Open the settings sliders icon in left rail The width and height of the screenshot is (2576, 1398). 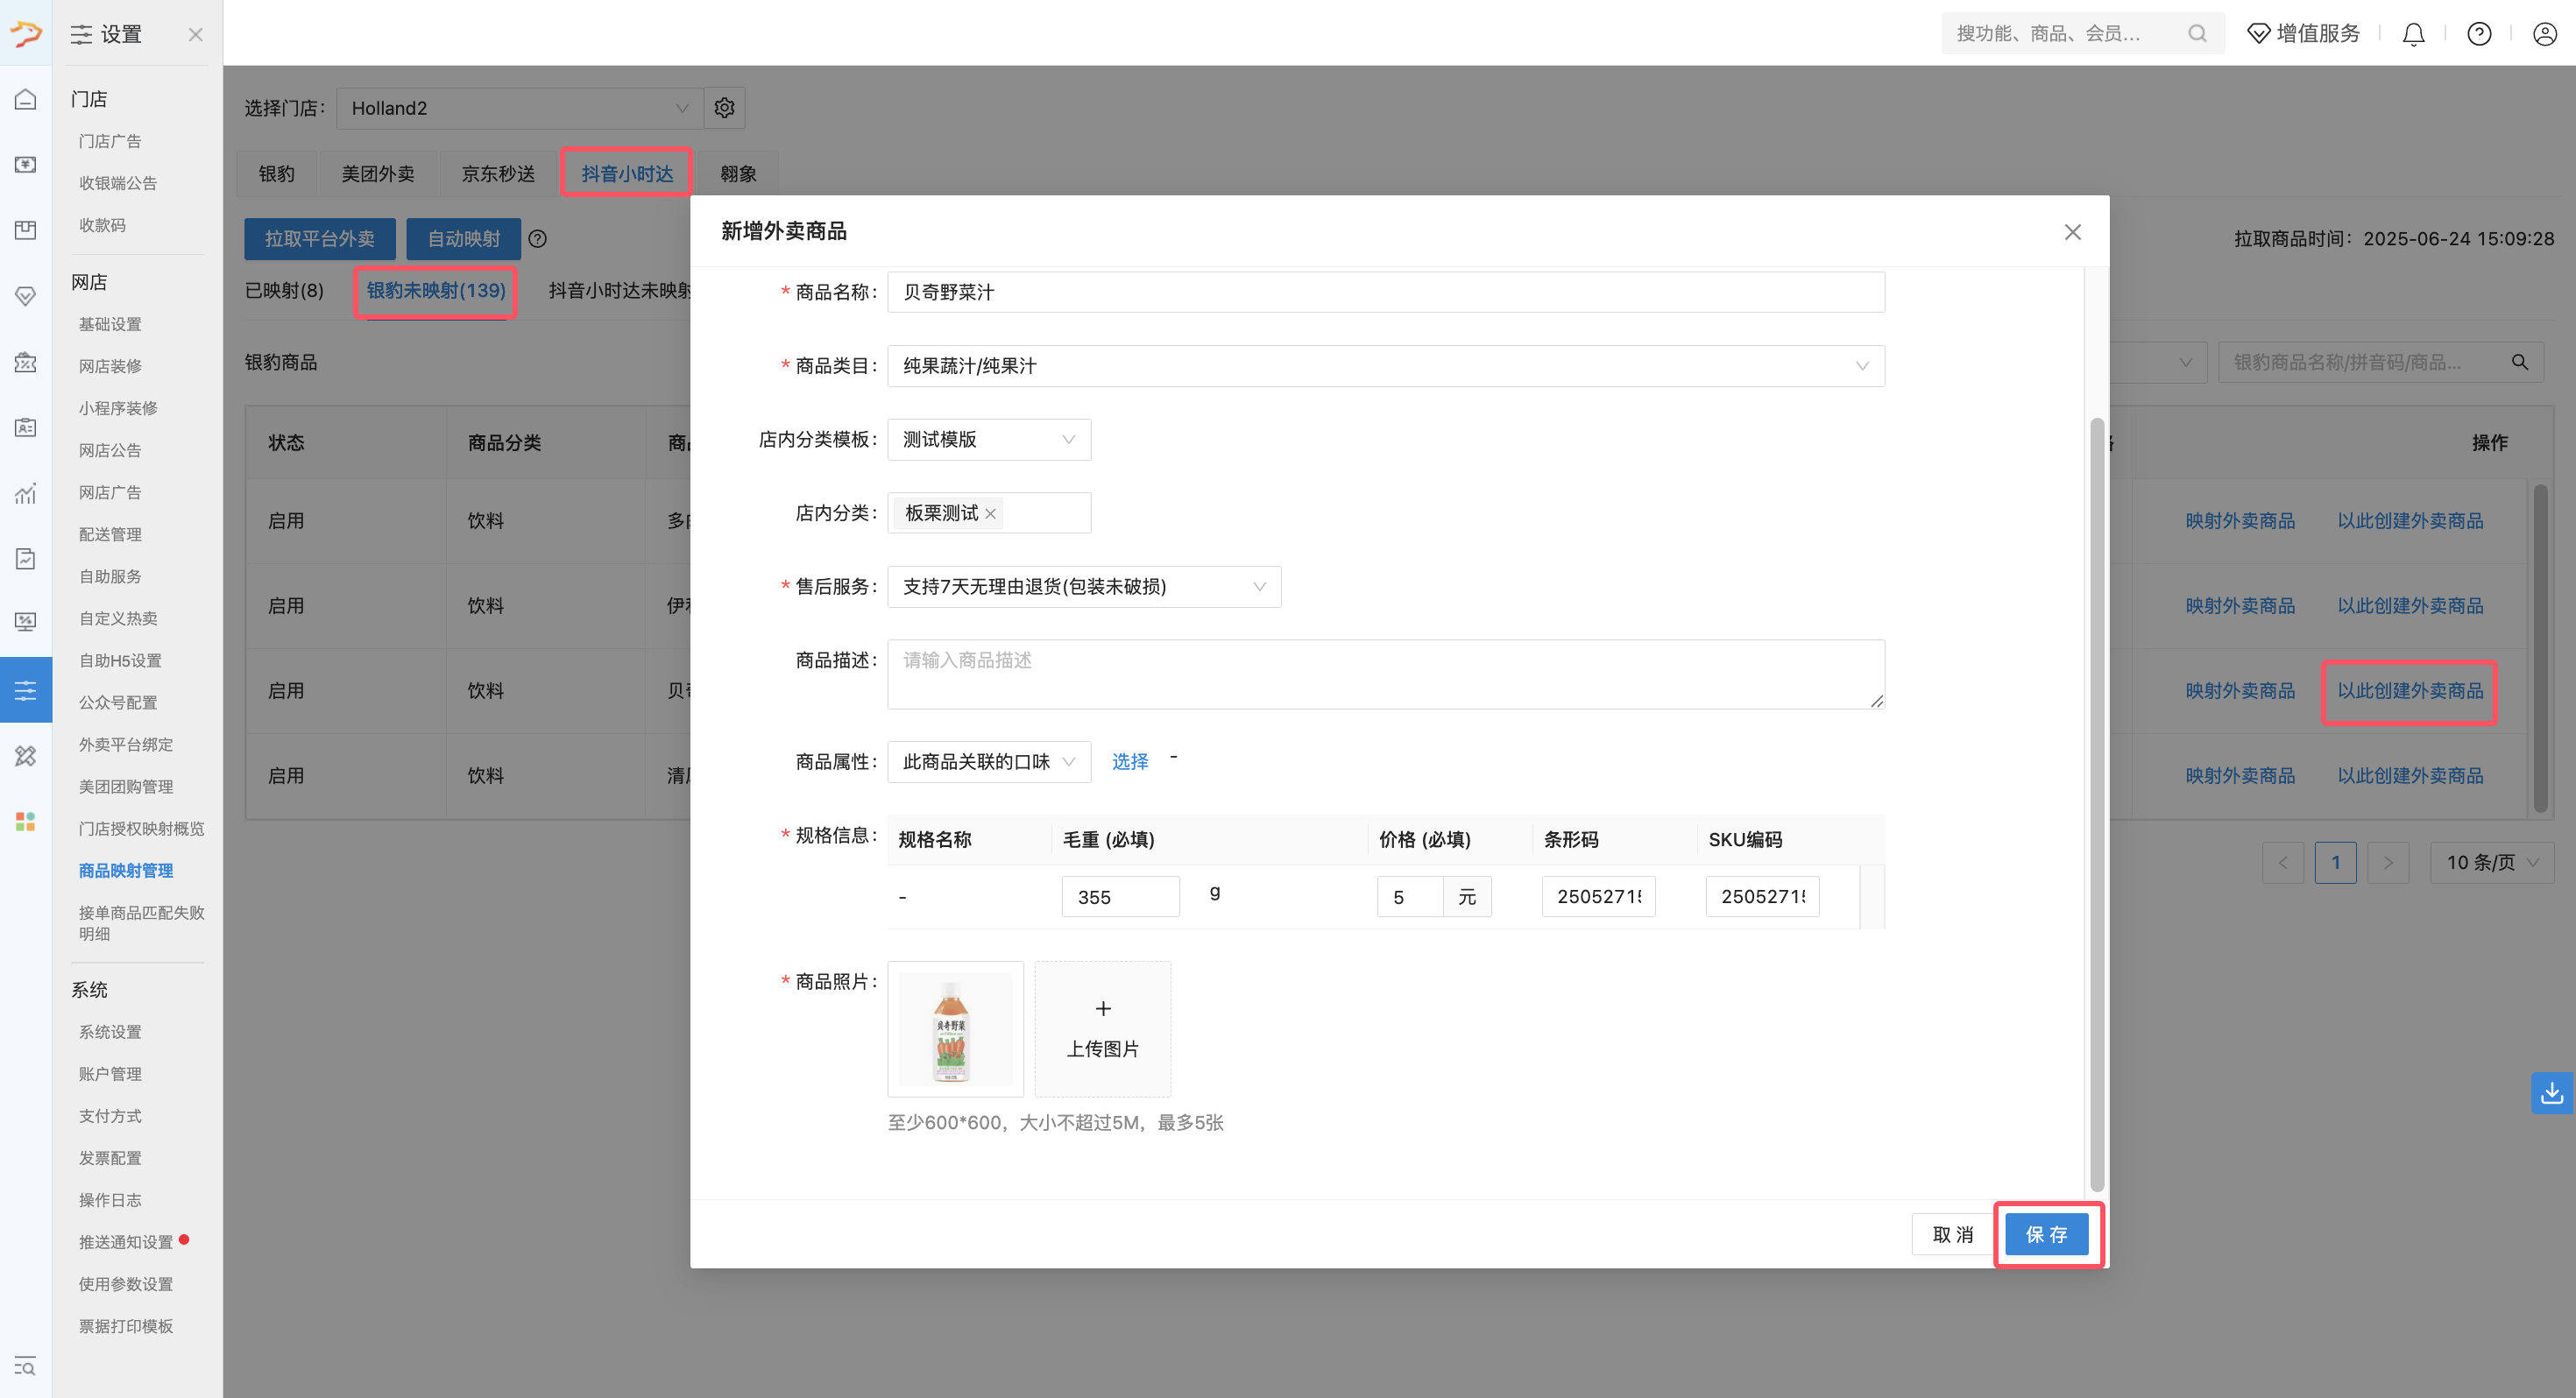pyautogui.click(x=26, y=690)
